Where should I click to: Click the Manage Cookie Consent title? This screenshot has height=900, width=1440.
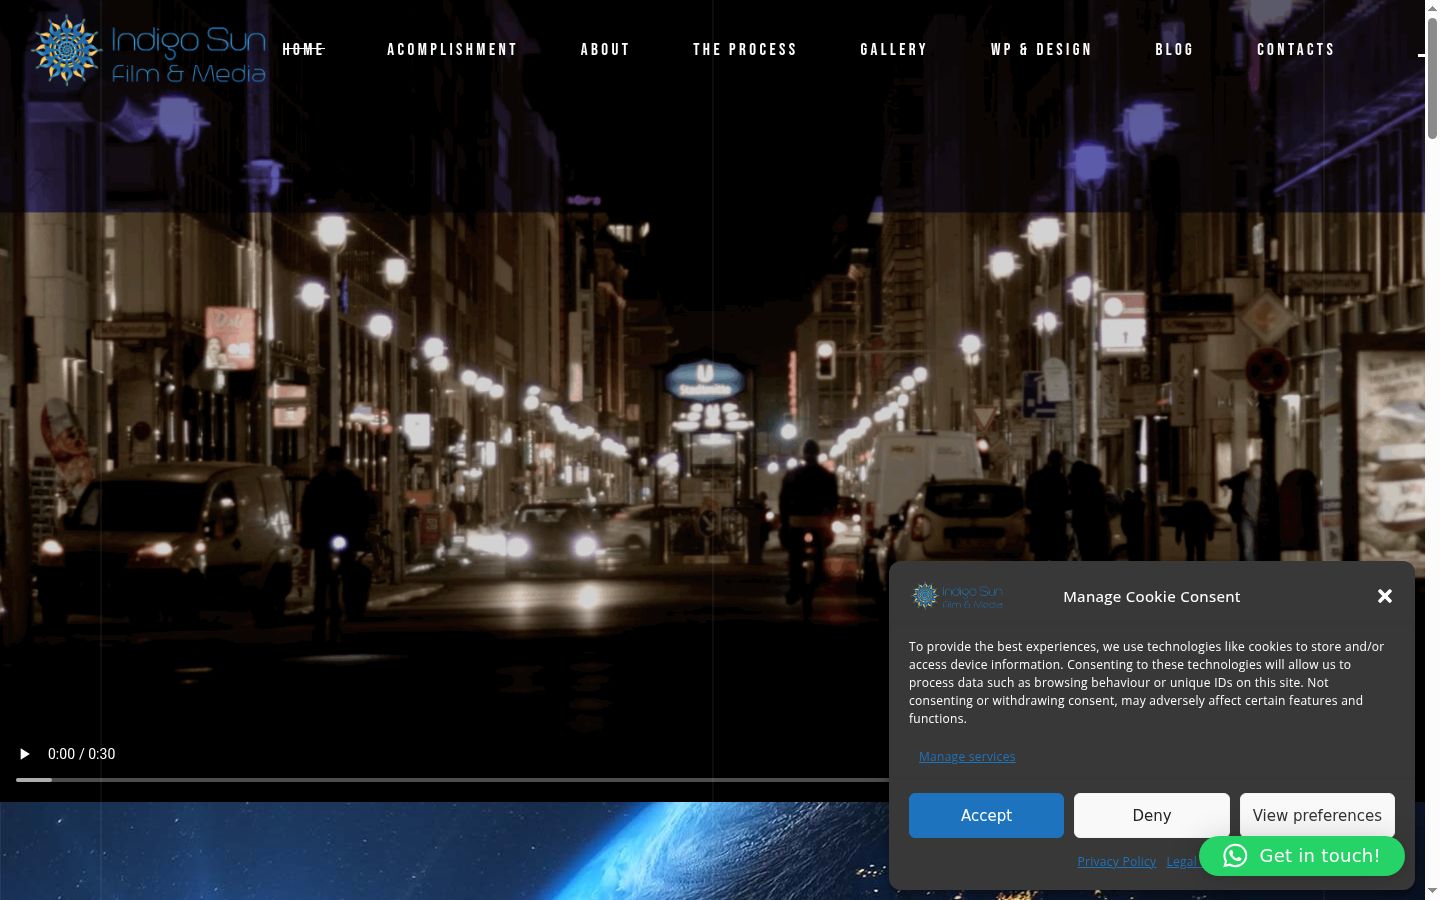point(1152,597)
